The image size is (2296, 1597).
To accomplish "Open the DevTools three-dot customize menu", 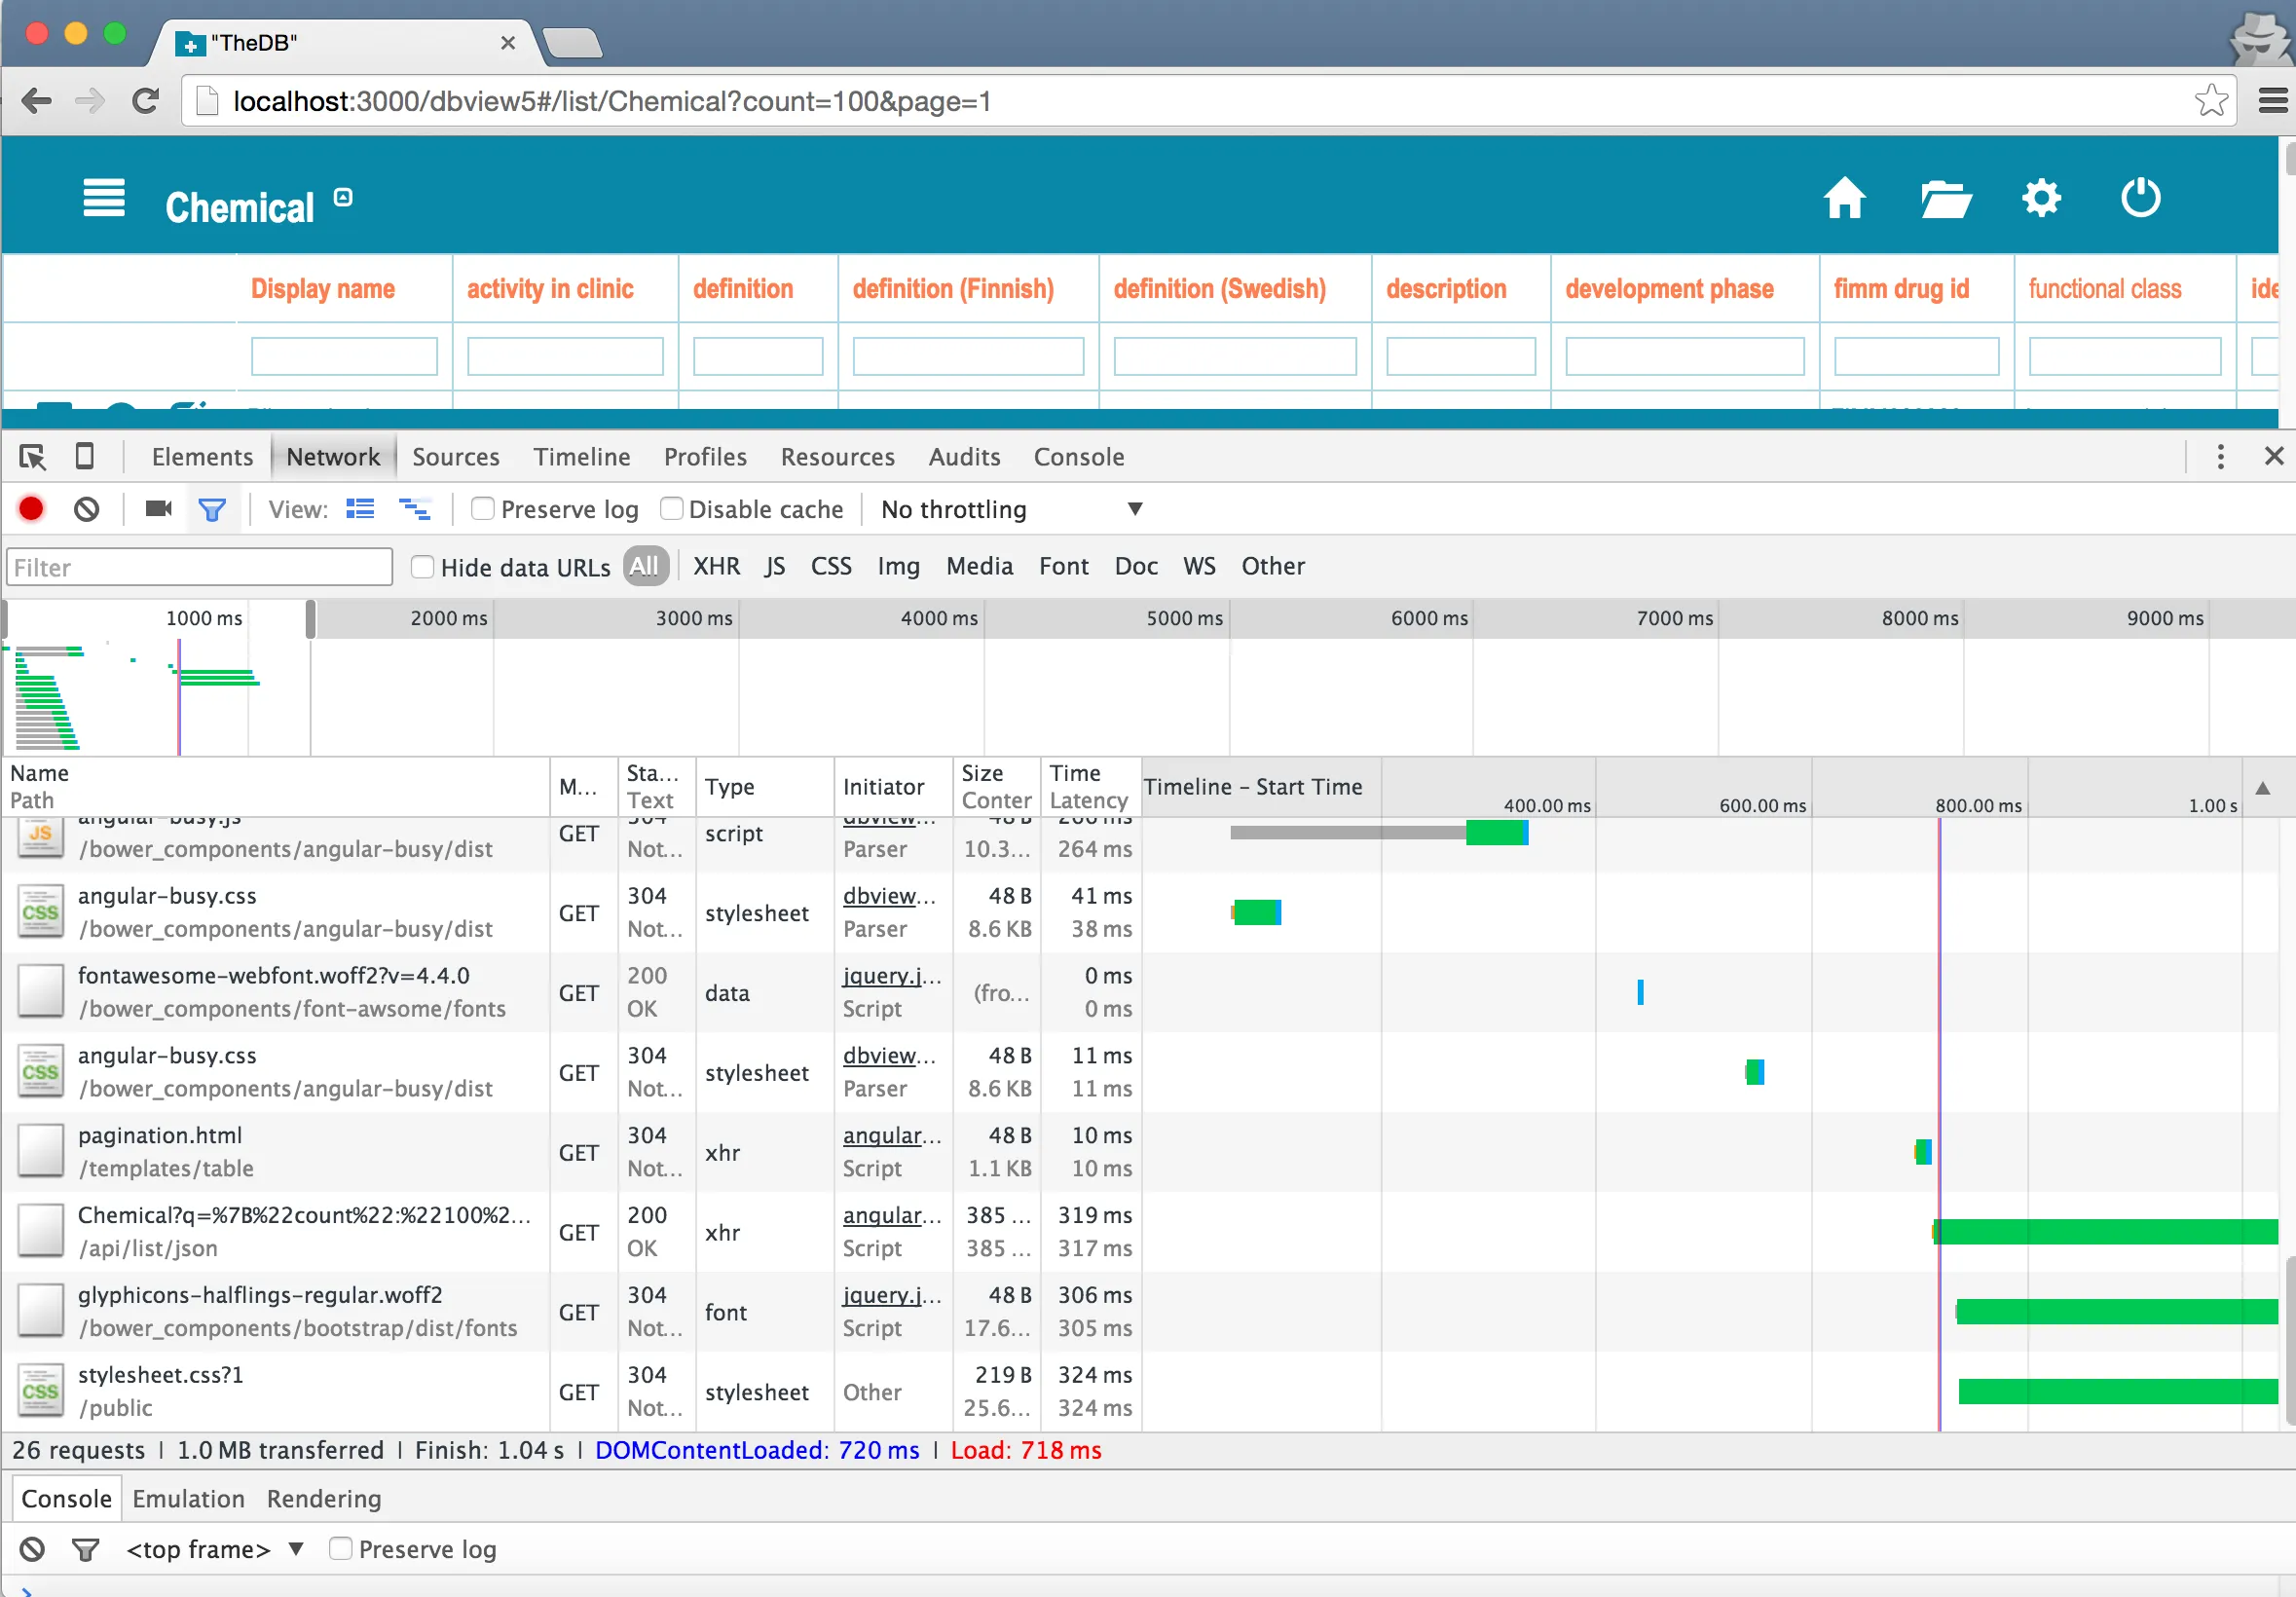I will pyautogui.click(x=2221, y=457).
